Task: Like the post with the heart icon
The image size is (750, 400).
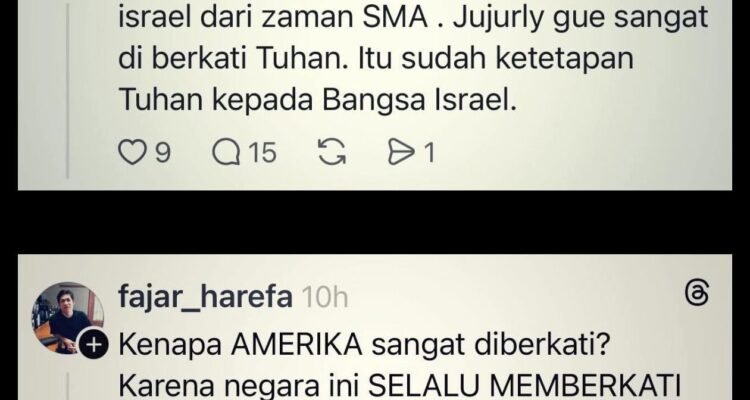Action: 132,154
